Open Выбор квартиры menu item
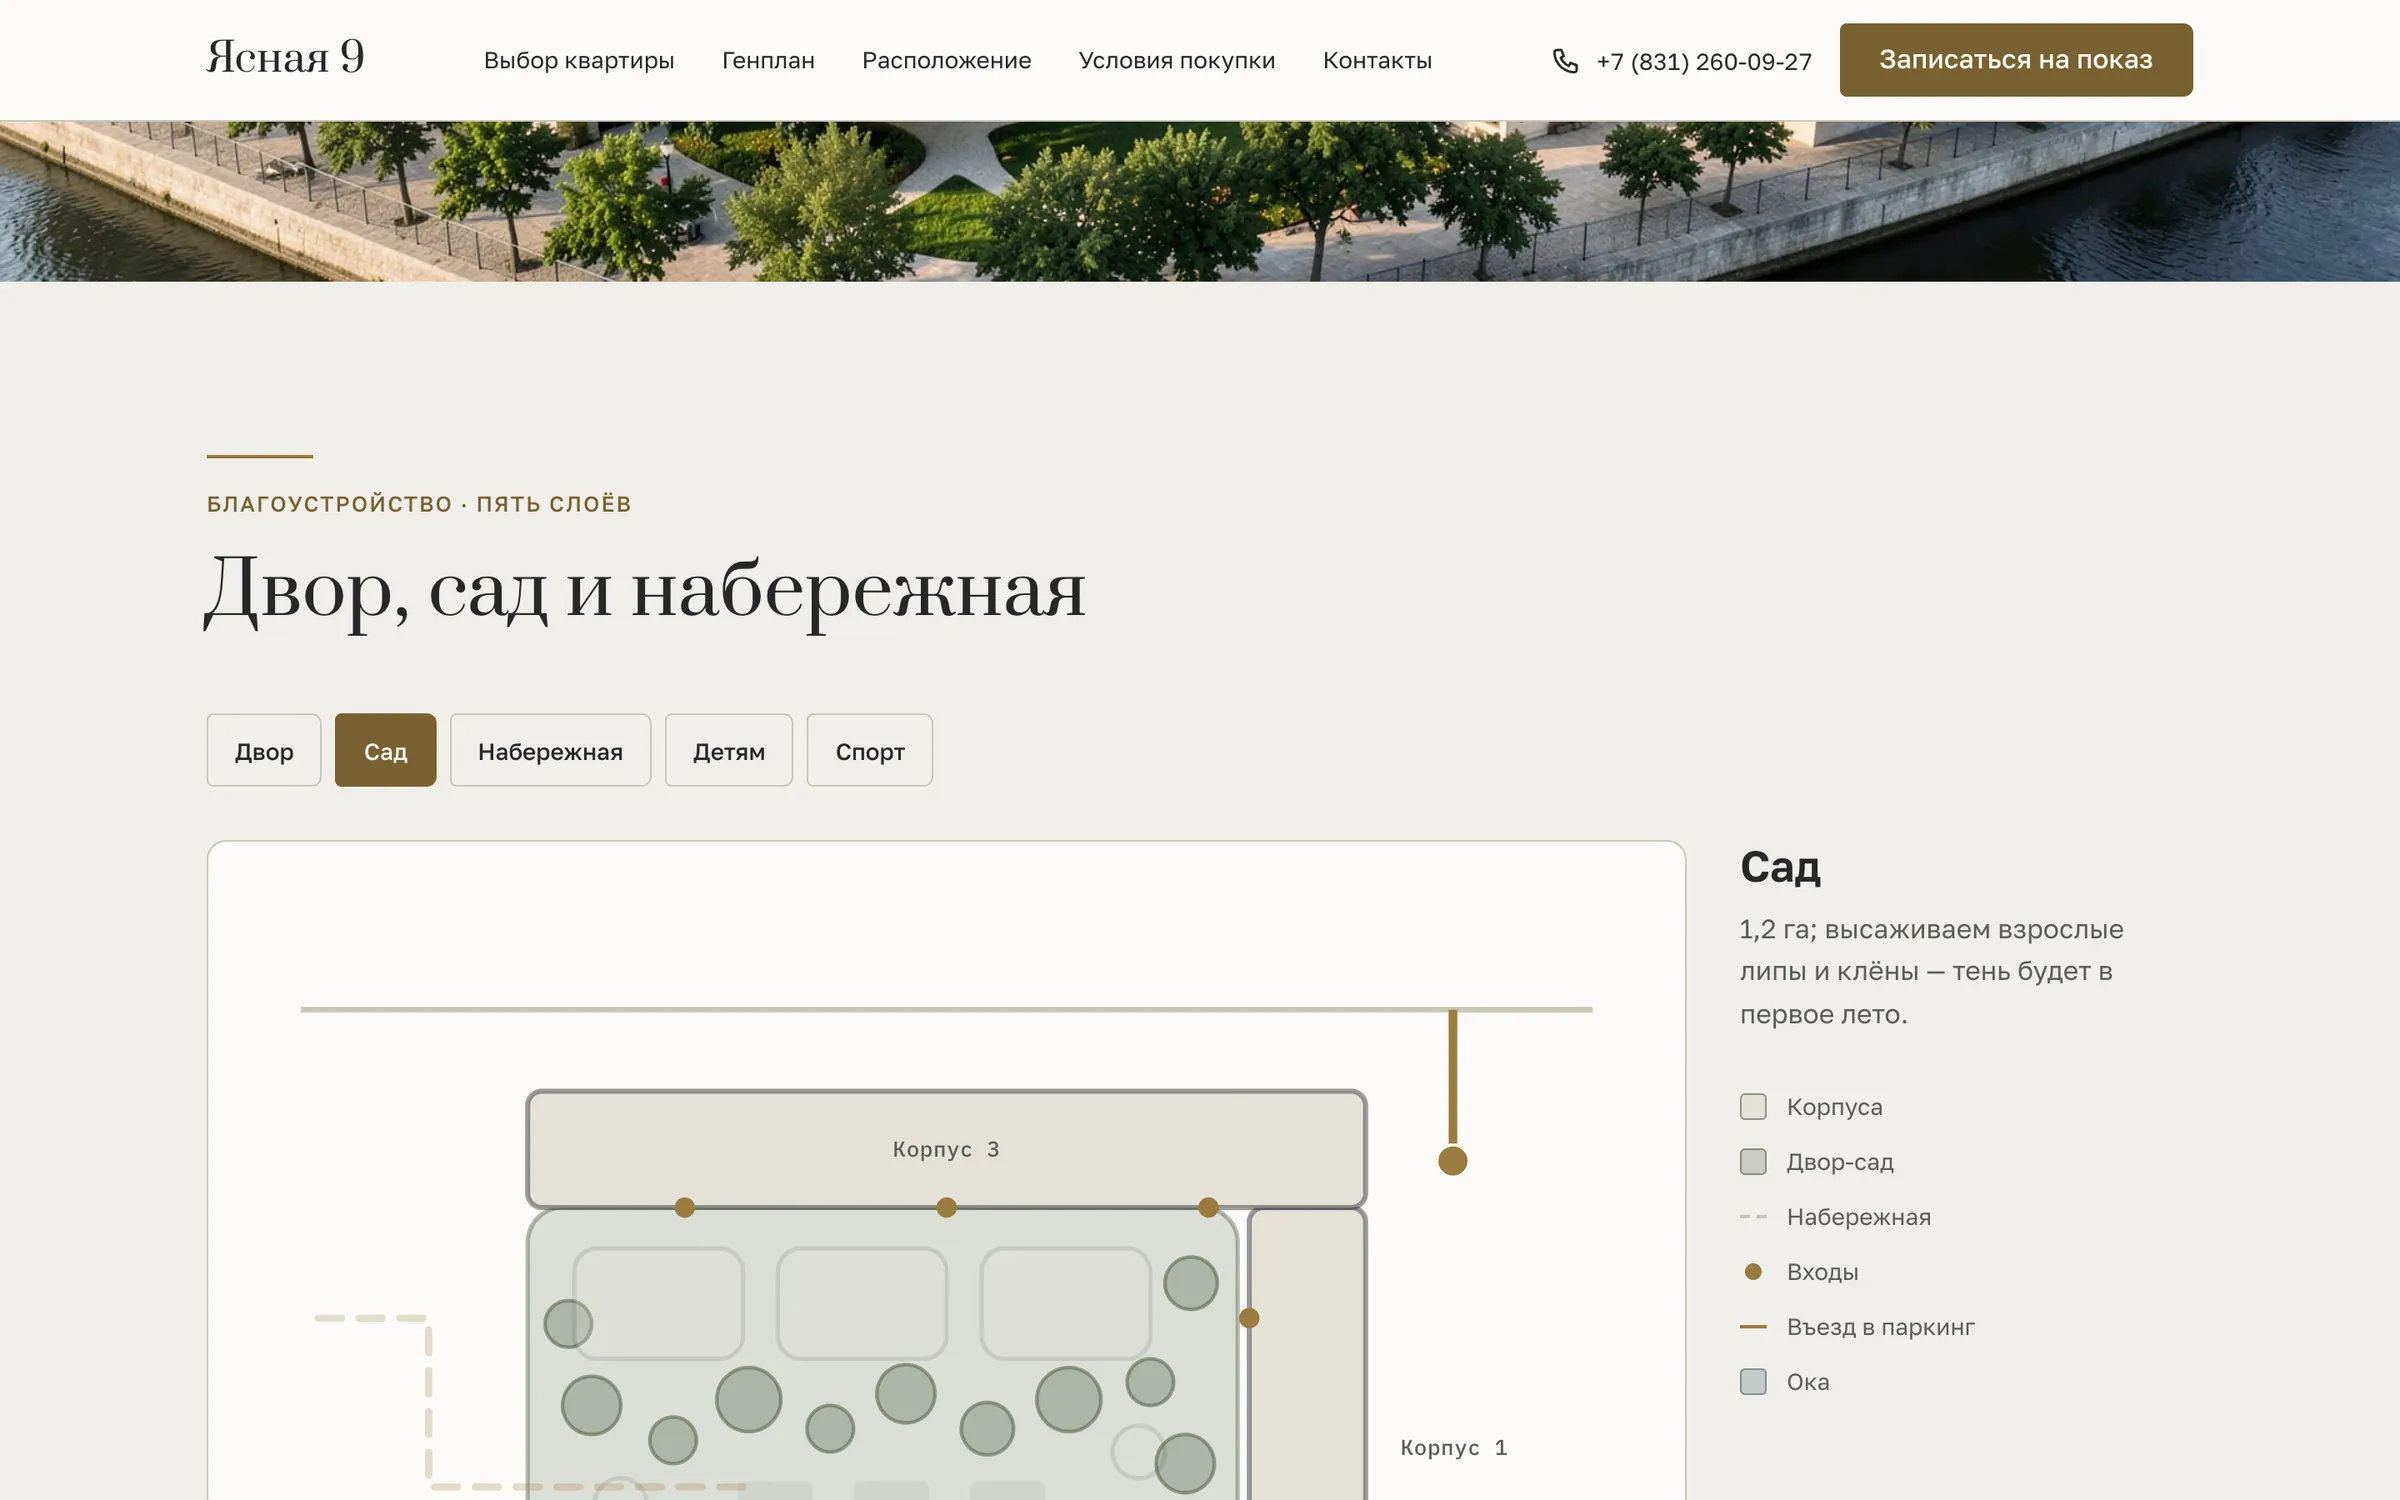 579,61
